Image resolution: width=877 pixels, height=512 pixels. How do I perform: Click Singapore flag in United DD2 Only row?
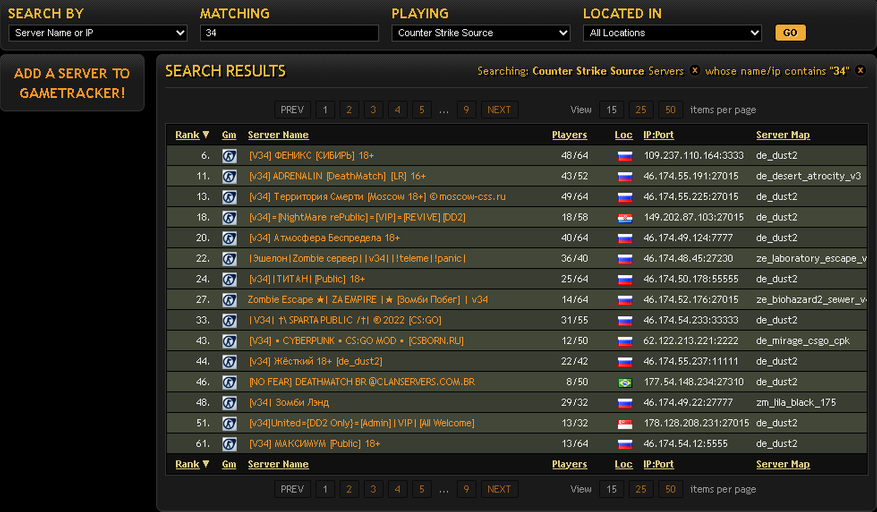(x=625, y=424)
